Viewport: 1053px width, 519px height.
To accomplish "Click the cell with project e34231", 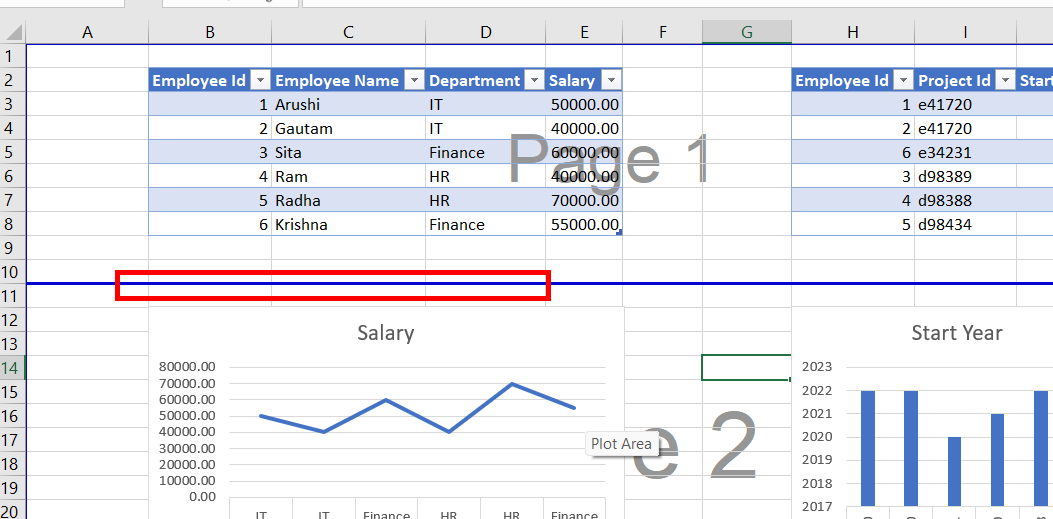I will tap(964, 153).
